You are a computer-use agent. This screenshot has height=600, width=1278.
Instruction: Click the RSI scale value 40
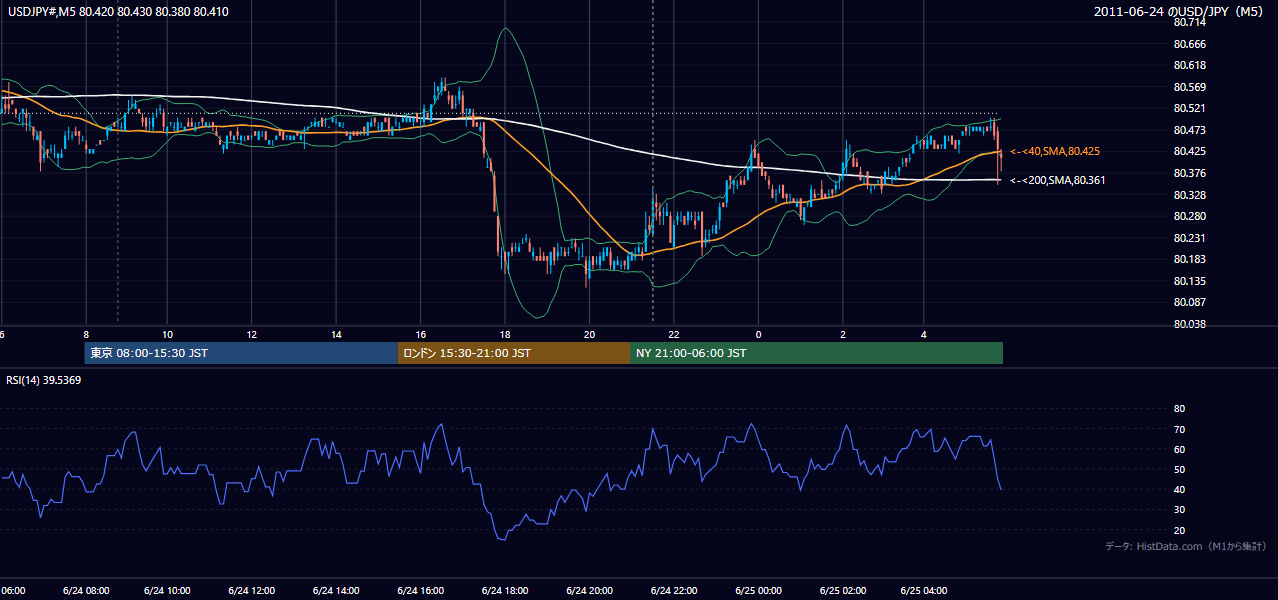[1179, 489]
